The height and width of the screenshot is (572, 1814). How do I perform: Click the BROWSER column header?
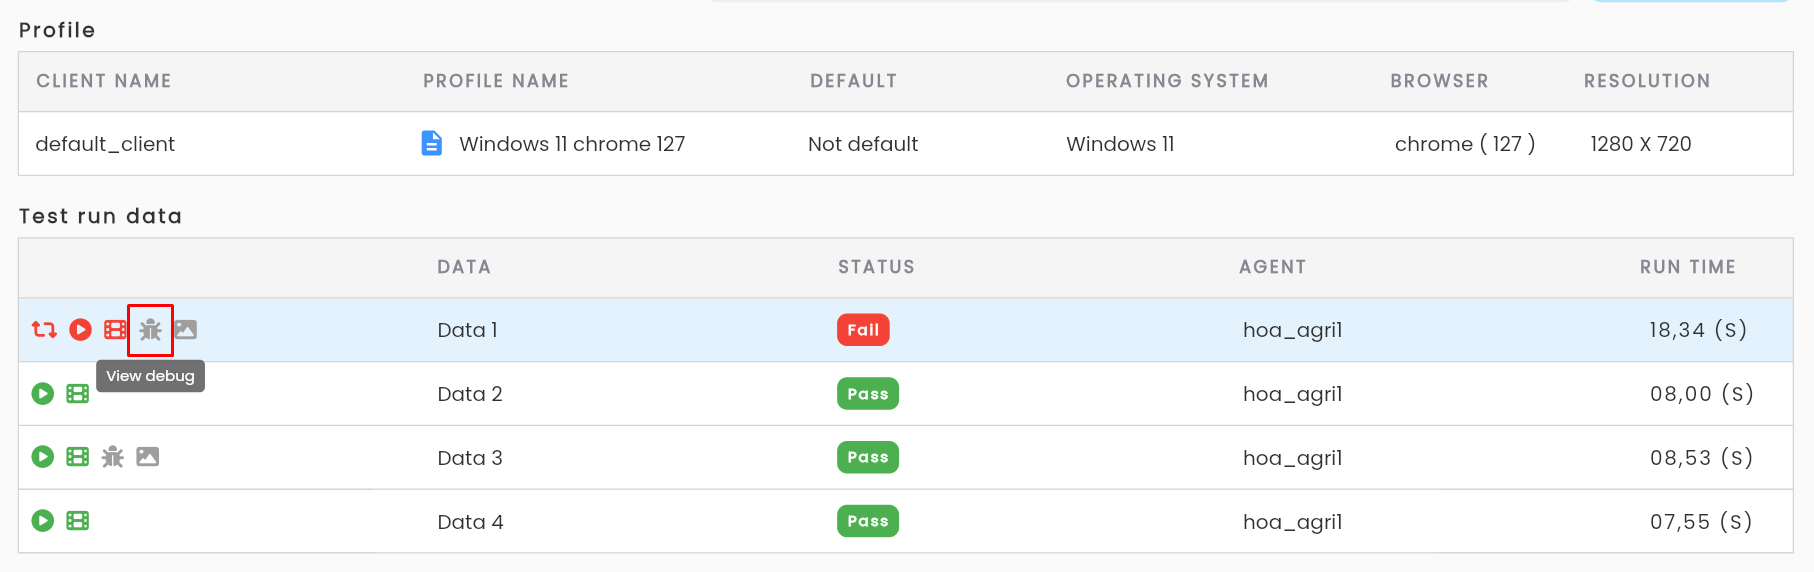point(1439,81)
